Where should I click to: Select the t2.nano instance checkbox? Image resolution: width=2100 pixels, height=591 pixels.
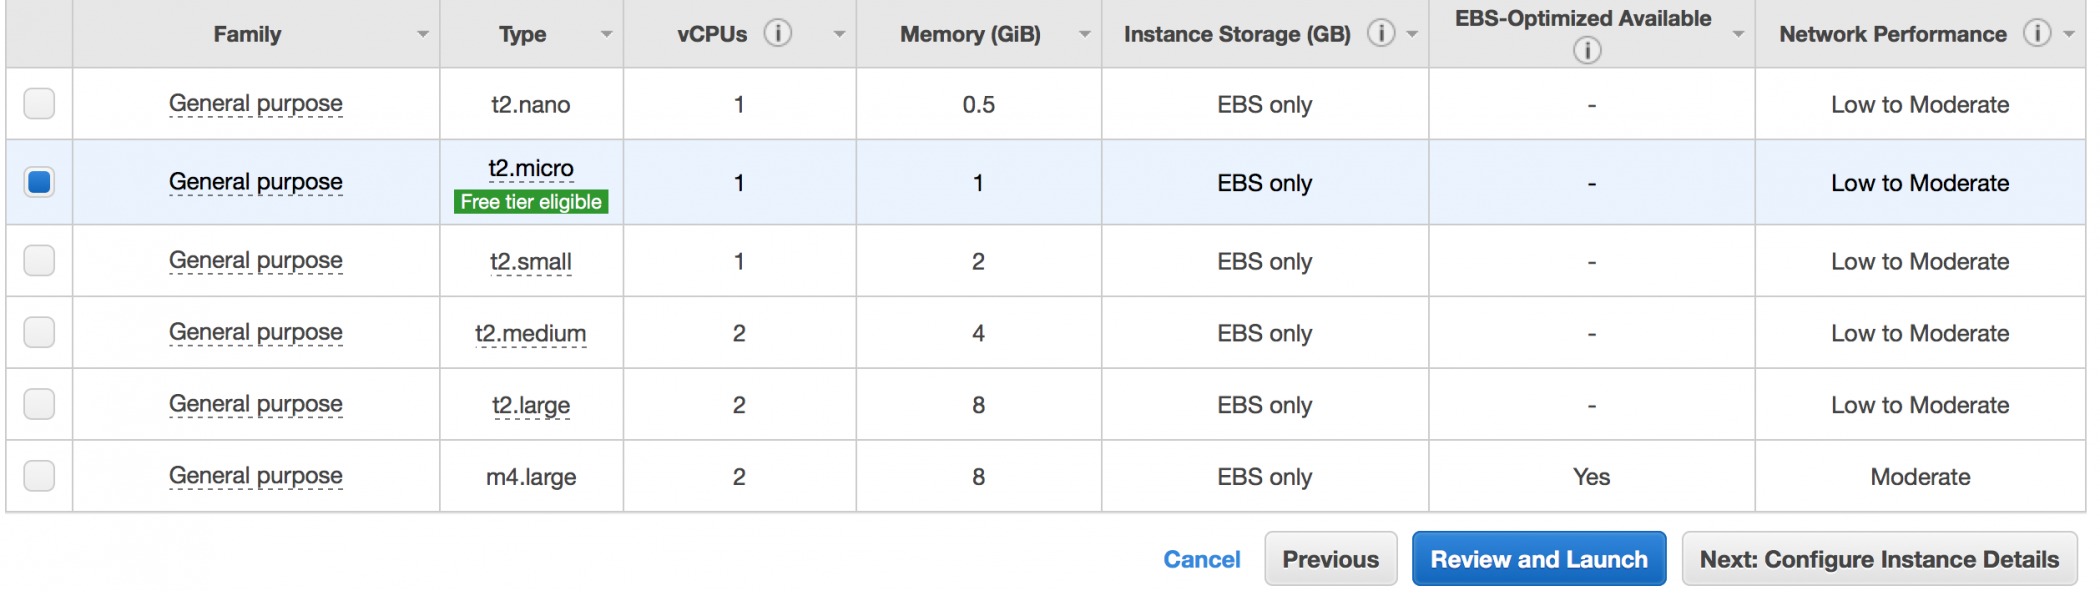coord(39,104)
